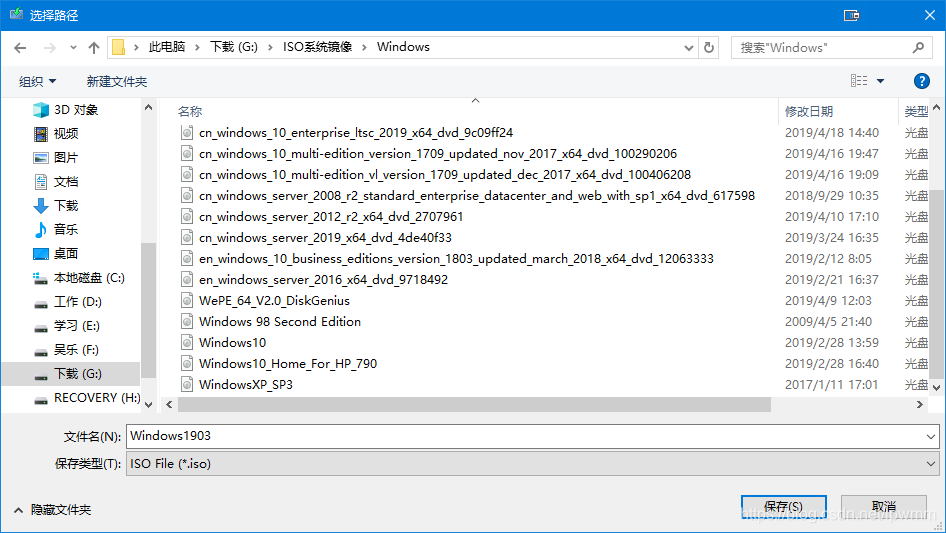Image resolution: width=946 pixels, height=533 pixels.
Task: Select Windows 98 Second Edition file
Action: pos(280,322)
